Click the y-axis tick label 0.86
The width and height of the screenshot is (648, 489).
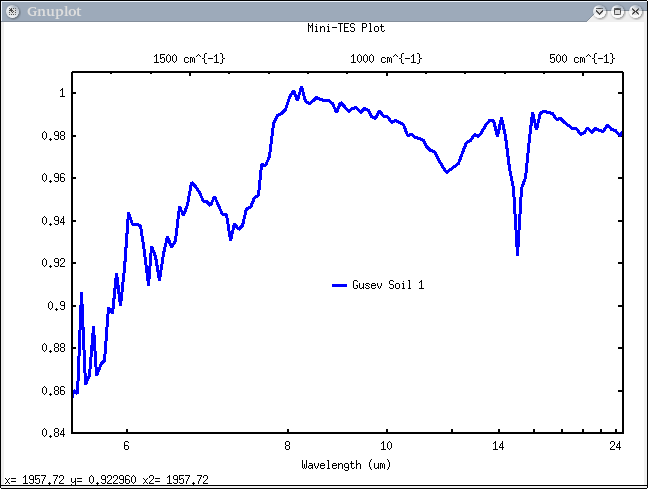pyautogui.click(x=54, y=391)
